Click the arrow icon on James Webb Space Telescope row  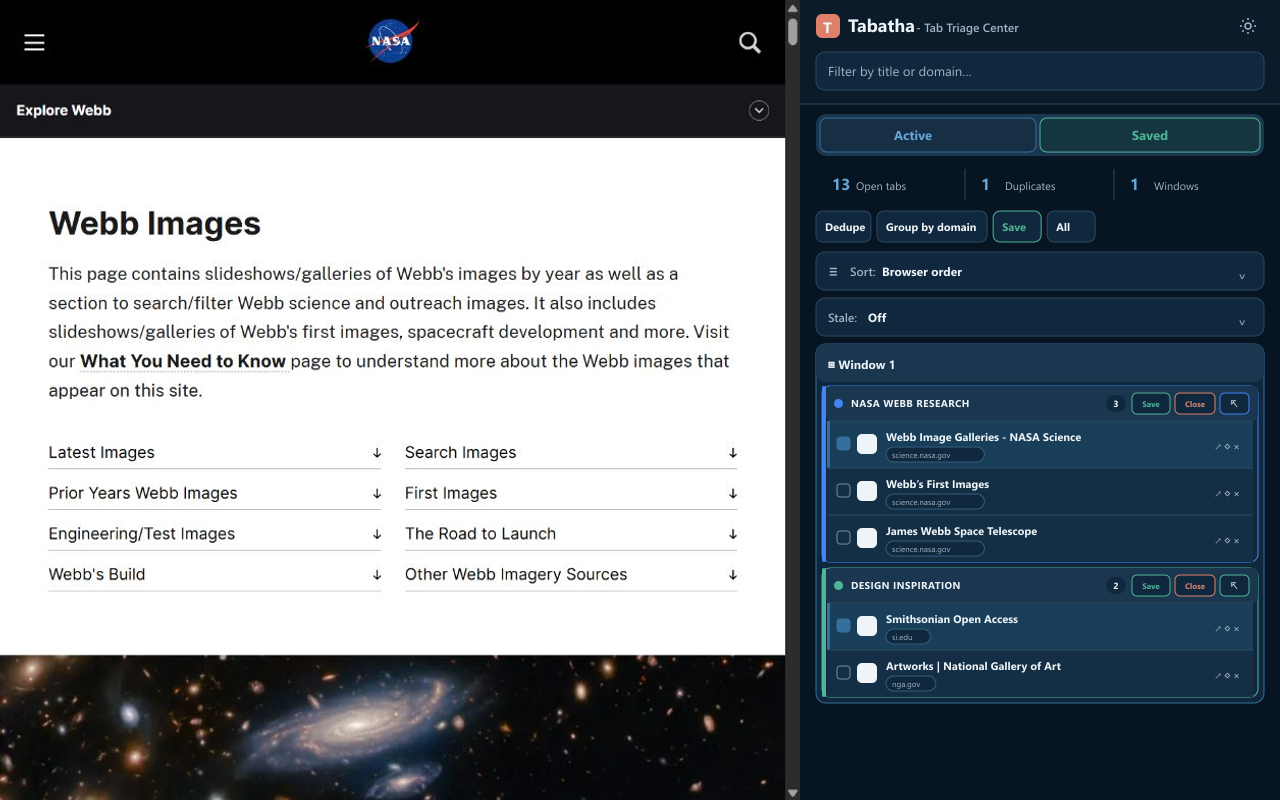tap(1218, 541)
